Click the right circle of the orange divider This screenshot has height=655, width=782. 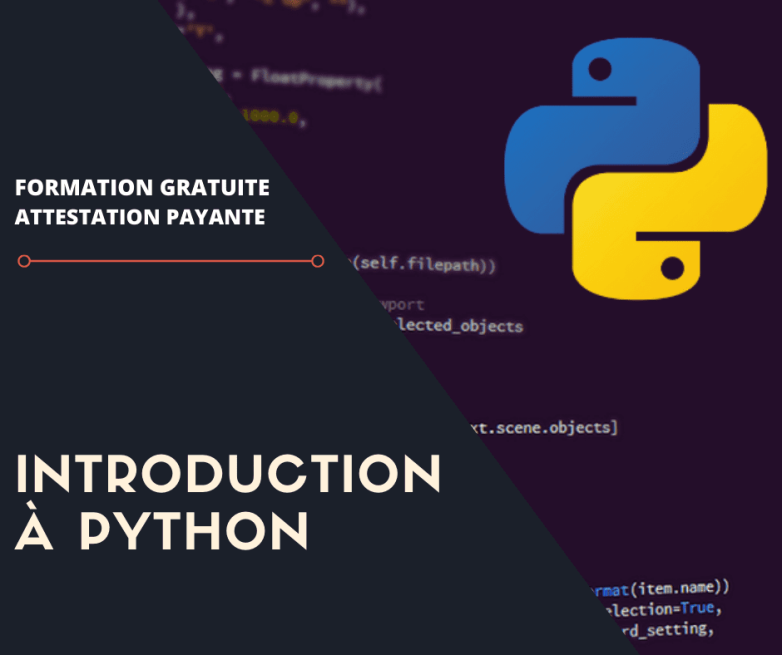[318, 261]
